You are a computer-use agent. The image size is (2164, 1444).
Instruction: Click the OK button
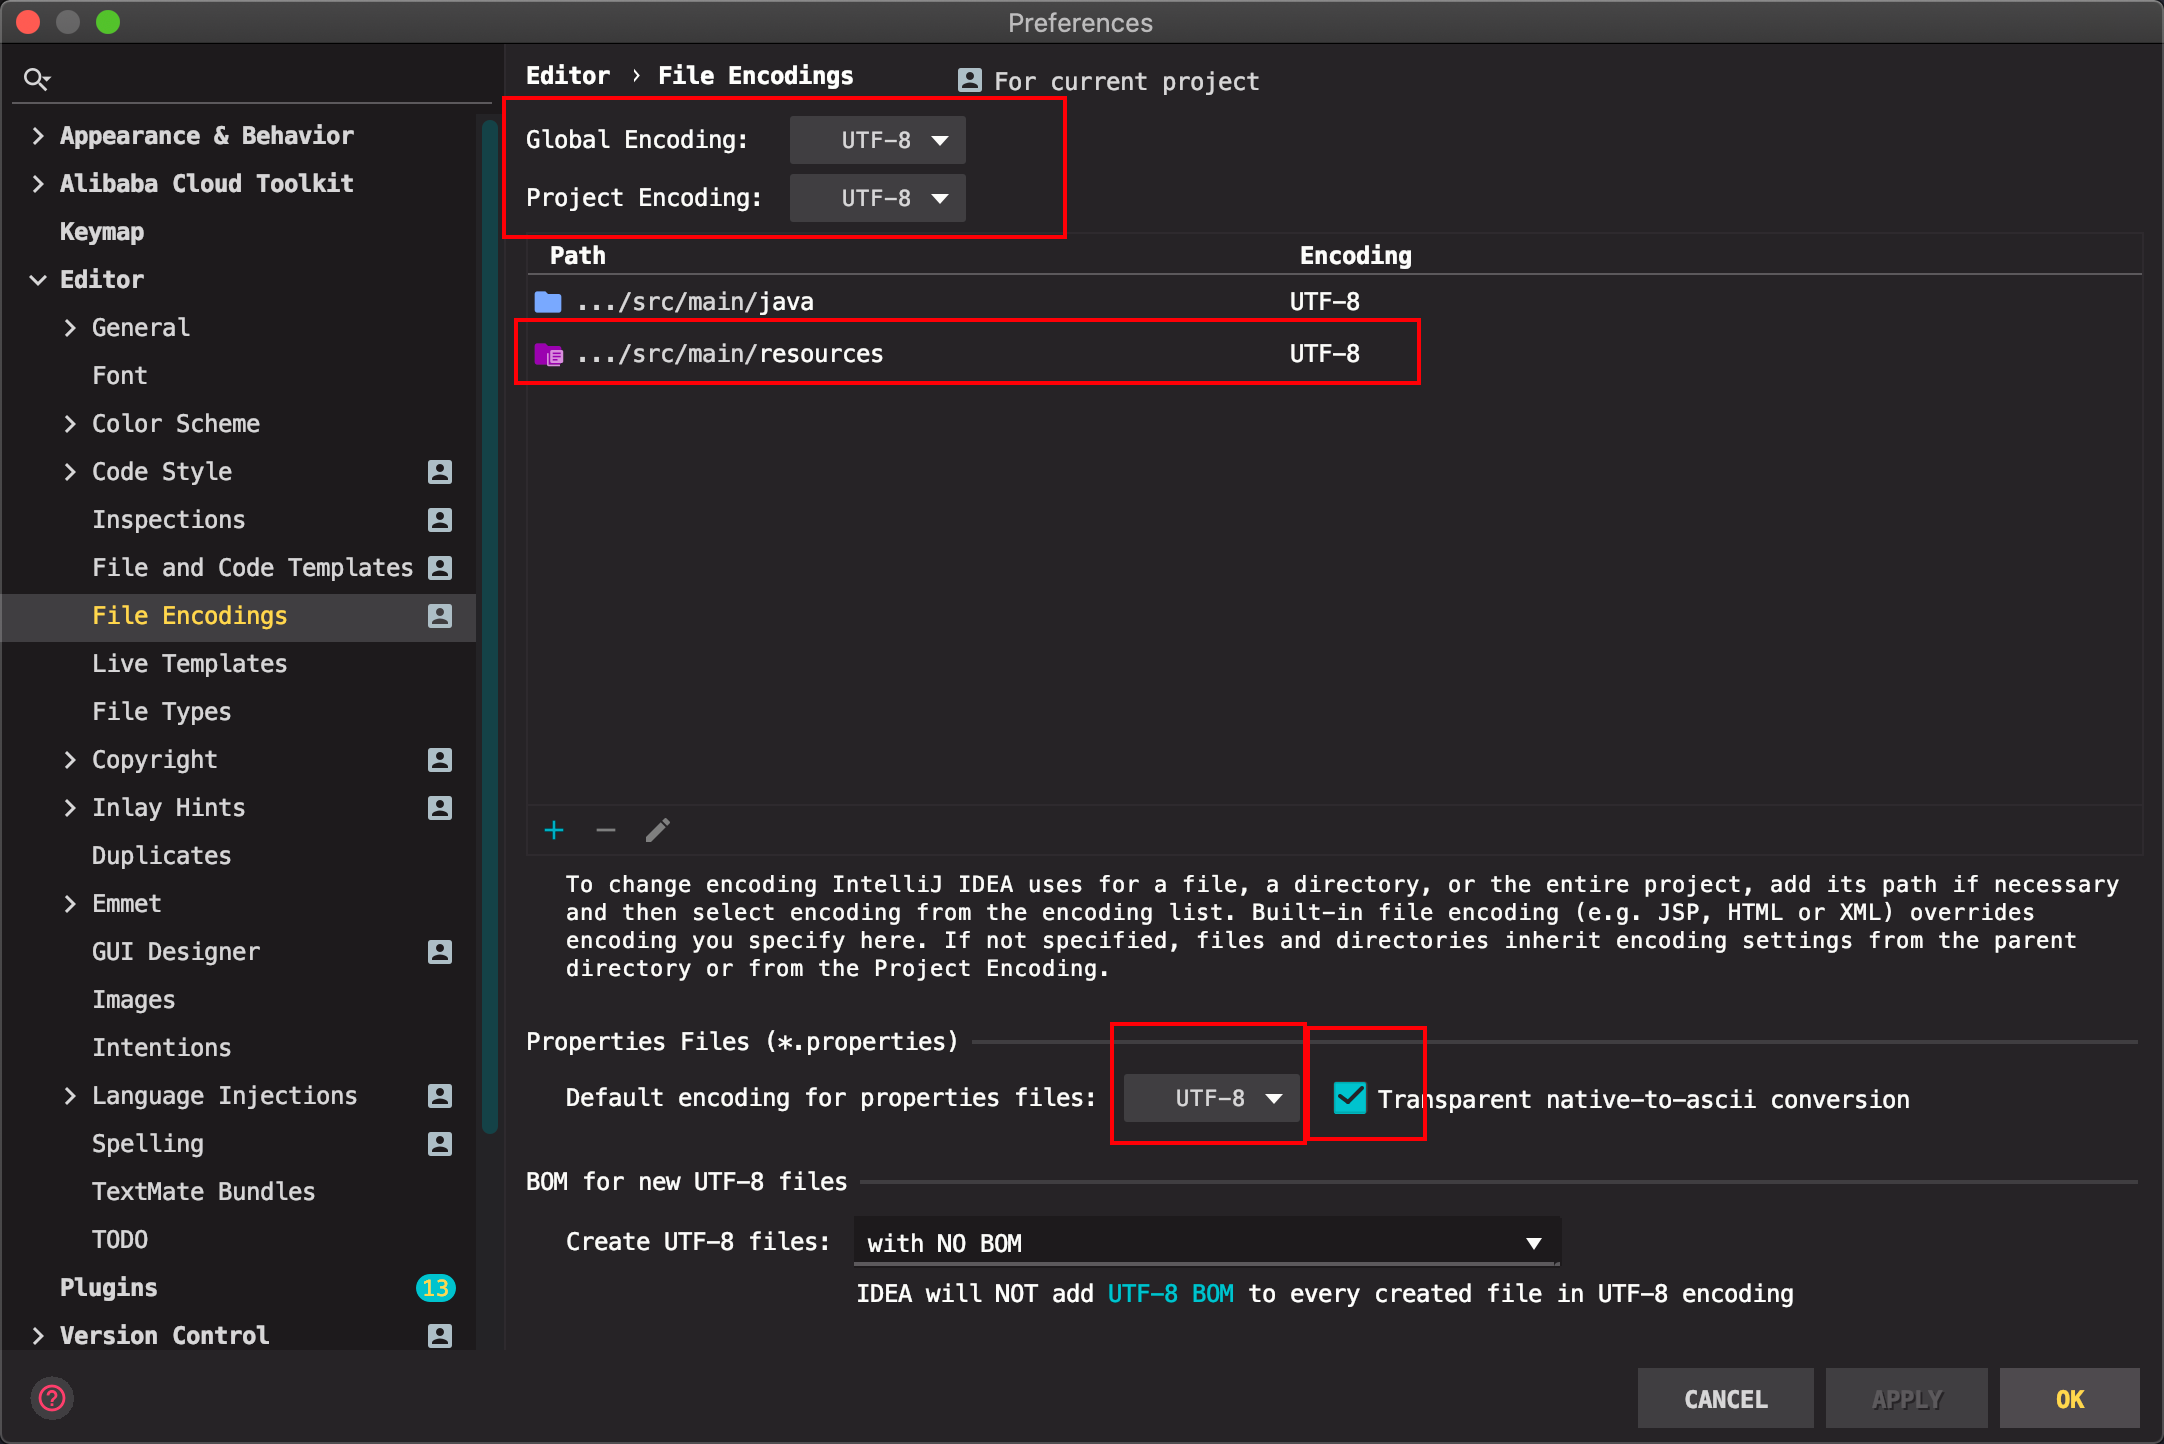tap(2070, 1398)
